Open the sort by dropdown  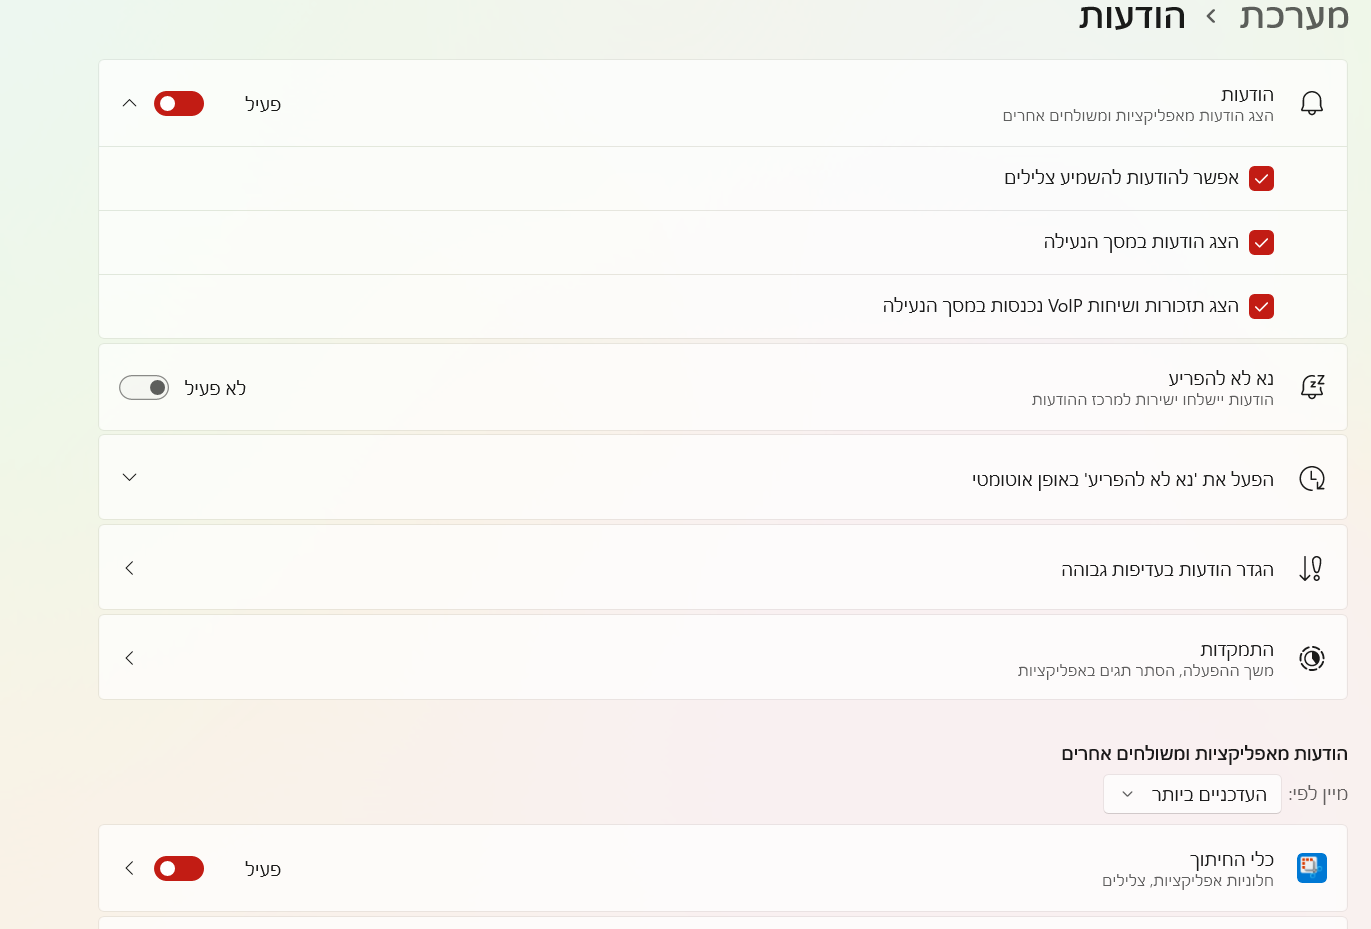click(1192, 794)
